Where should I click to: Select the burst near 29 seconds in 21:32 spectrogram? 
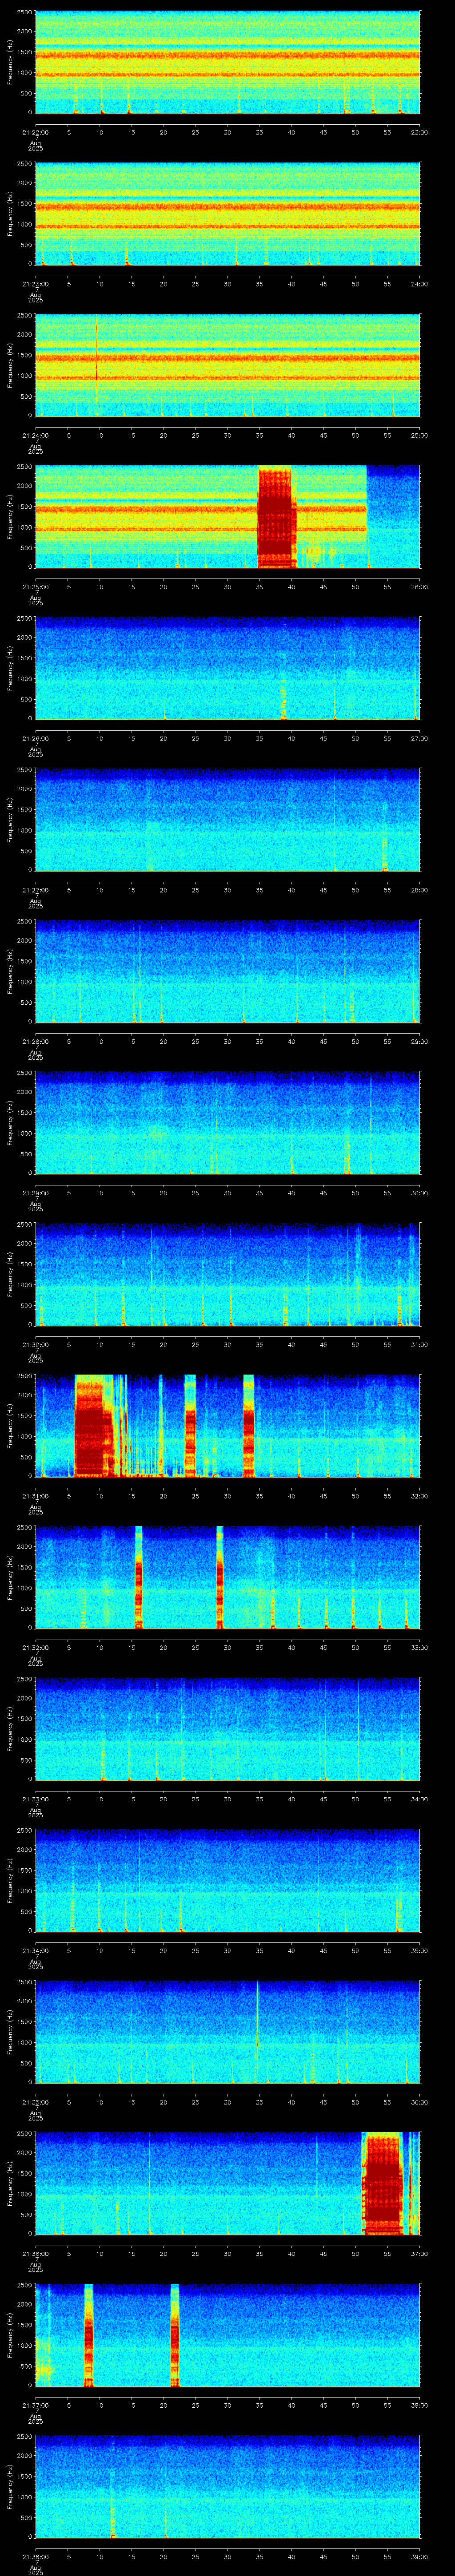click(x=219, y=1577)
